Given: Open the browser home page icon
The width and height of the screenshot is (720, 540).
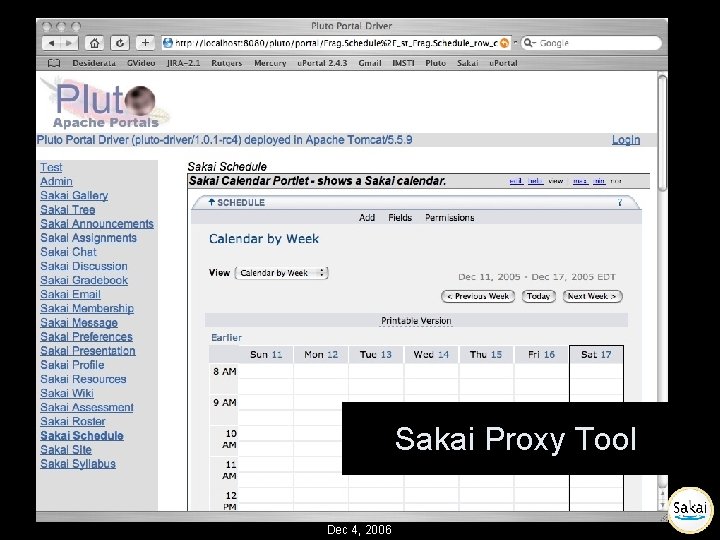Looking at the screenshot, I should (94, 43).
